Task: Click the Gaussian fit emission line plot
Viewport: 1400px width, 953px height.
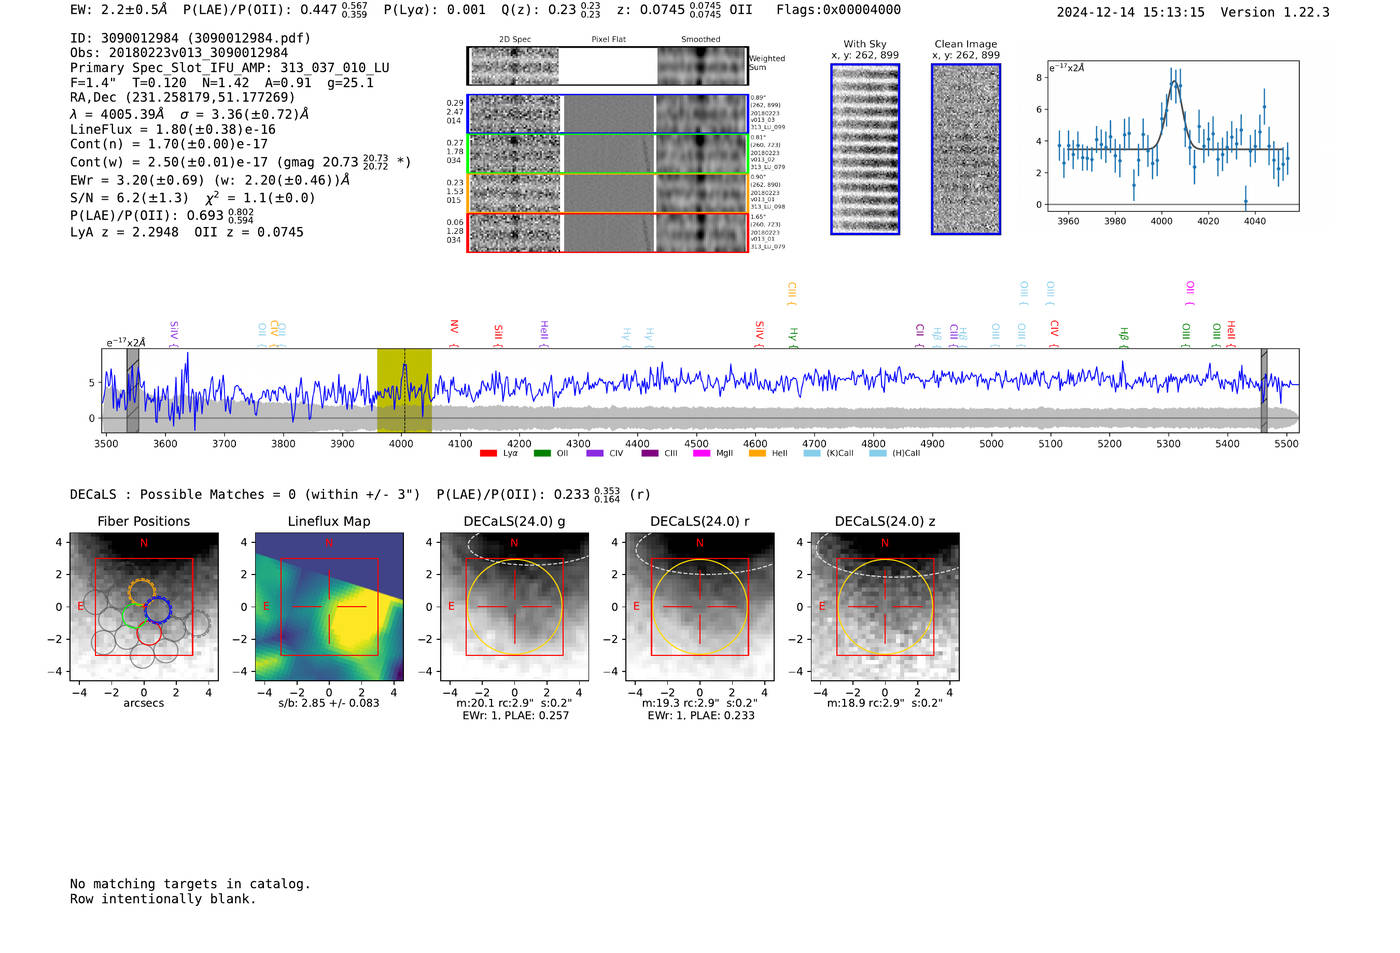Action: 1173,136
